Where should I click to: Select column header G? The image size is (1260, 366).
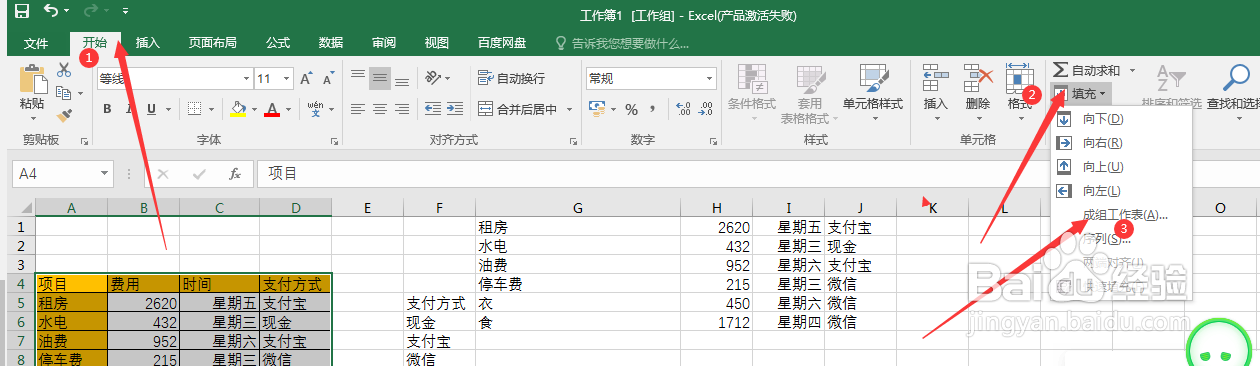click(578, 207)
